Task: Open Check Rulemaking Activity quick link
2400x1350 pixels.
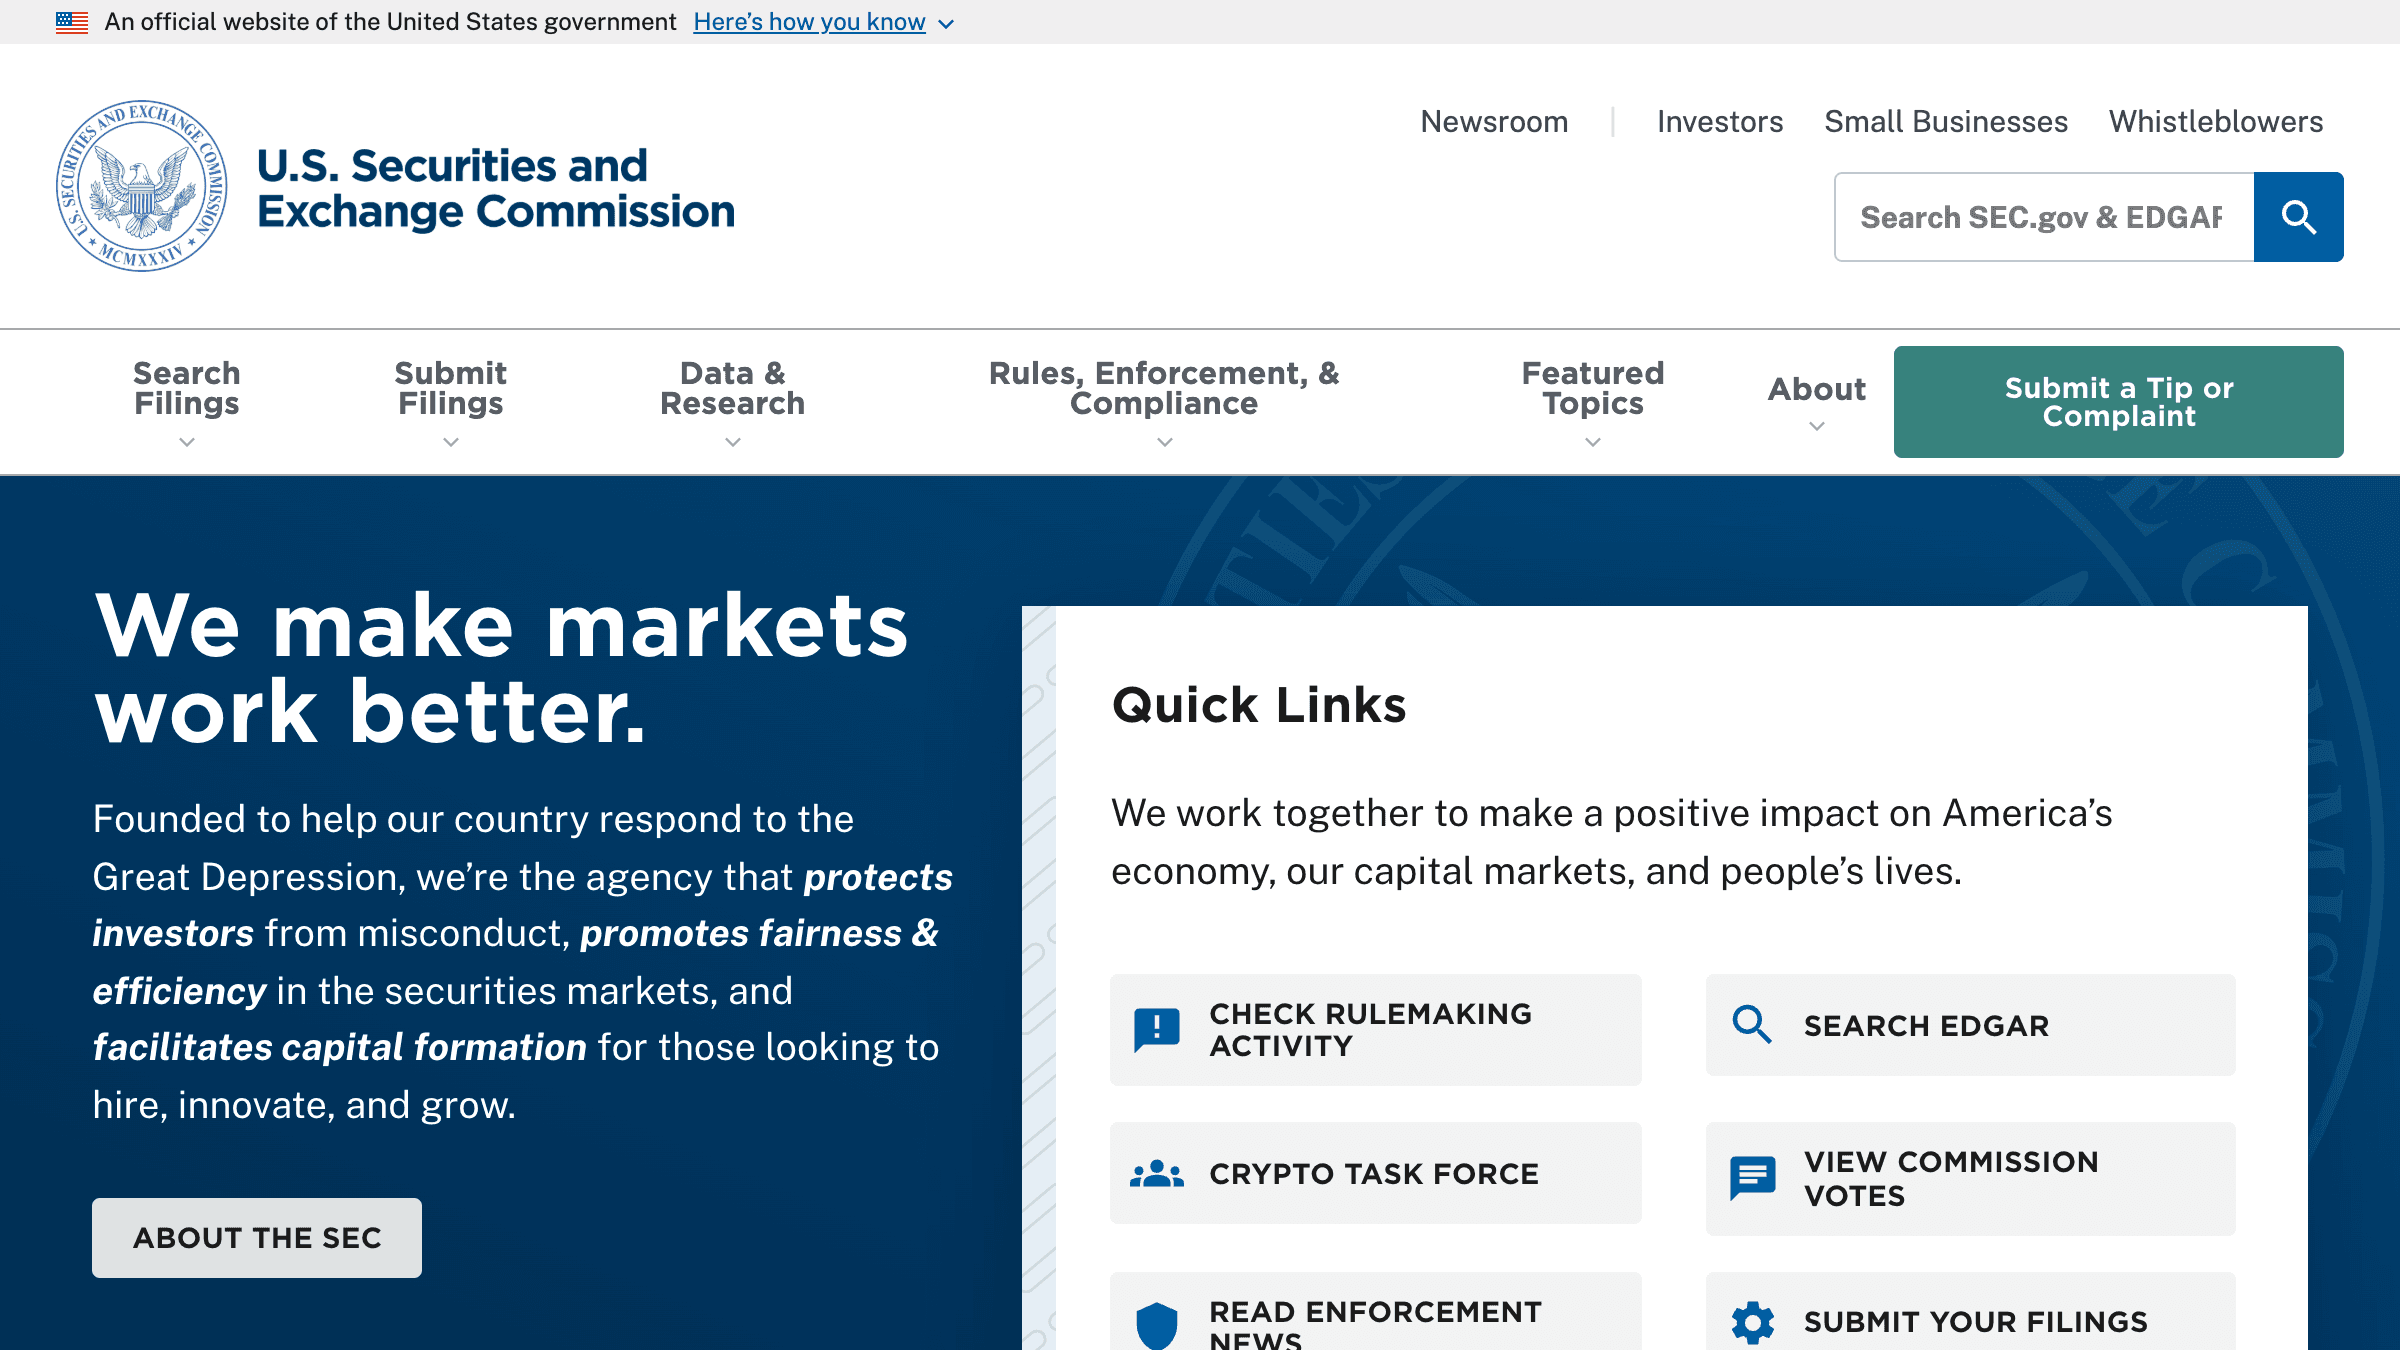Action: tap(1376, 1030)
